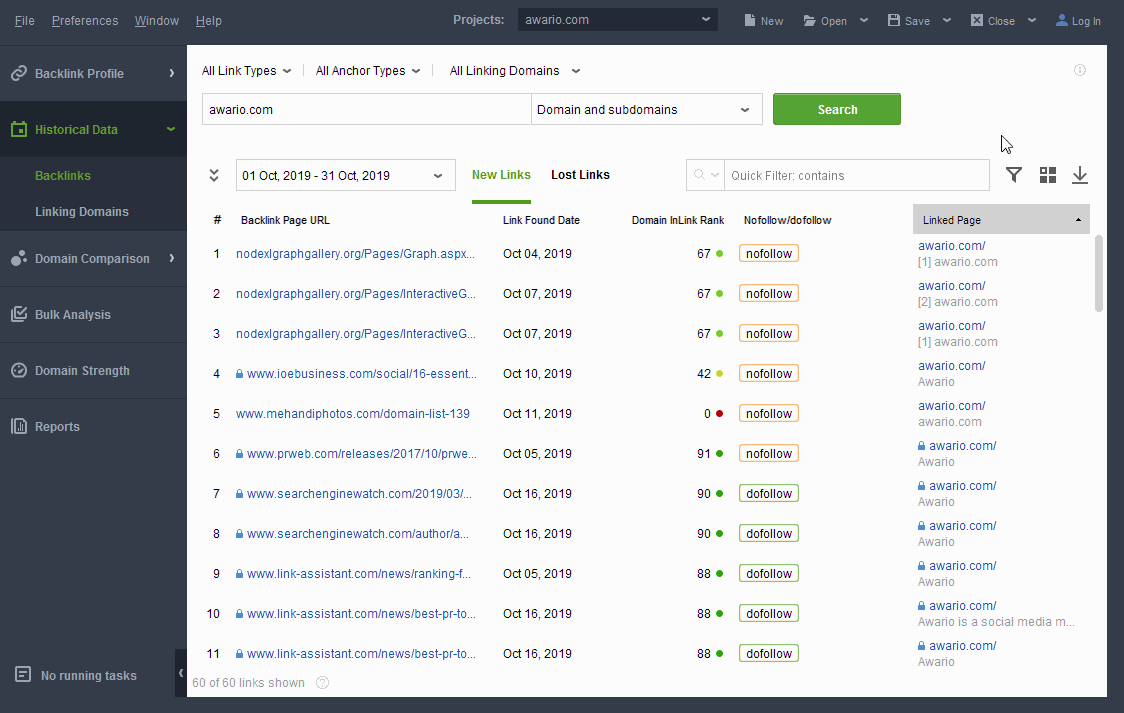Click the green Search button

[x=837, y=110]
